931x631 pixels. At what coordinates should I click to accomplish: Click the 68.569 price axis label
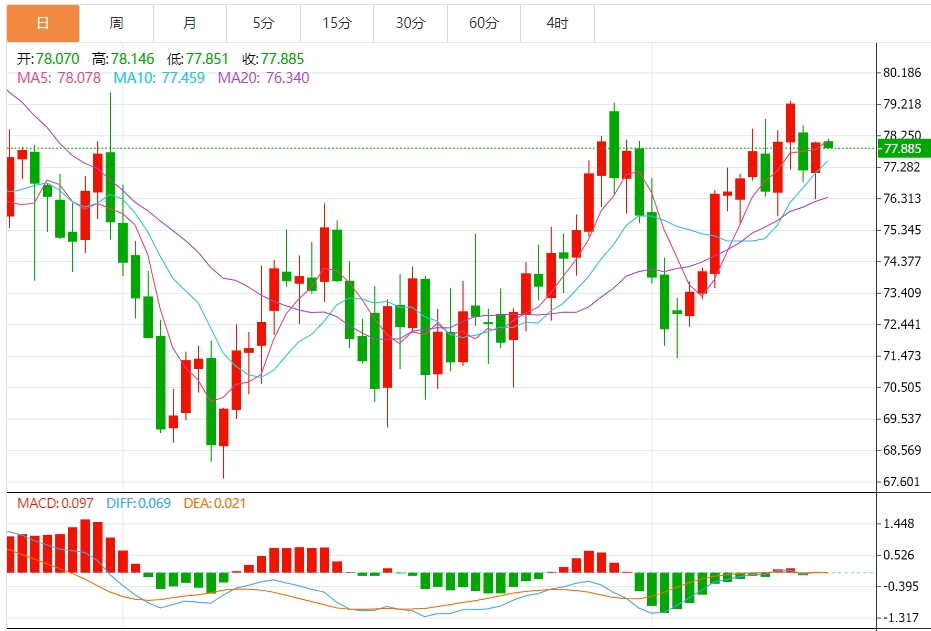pyautogui.click(x=902, y=450)
